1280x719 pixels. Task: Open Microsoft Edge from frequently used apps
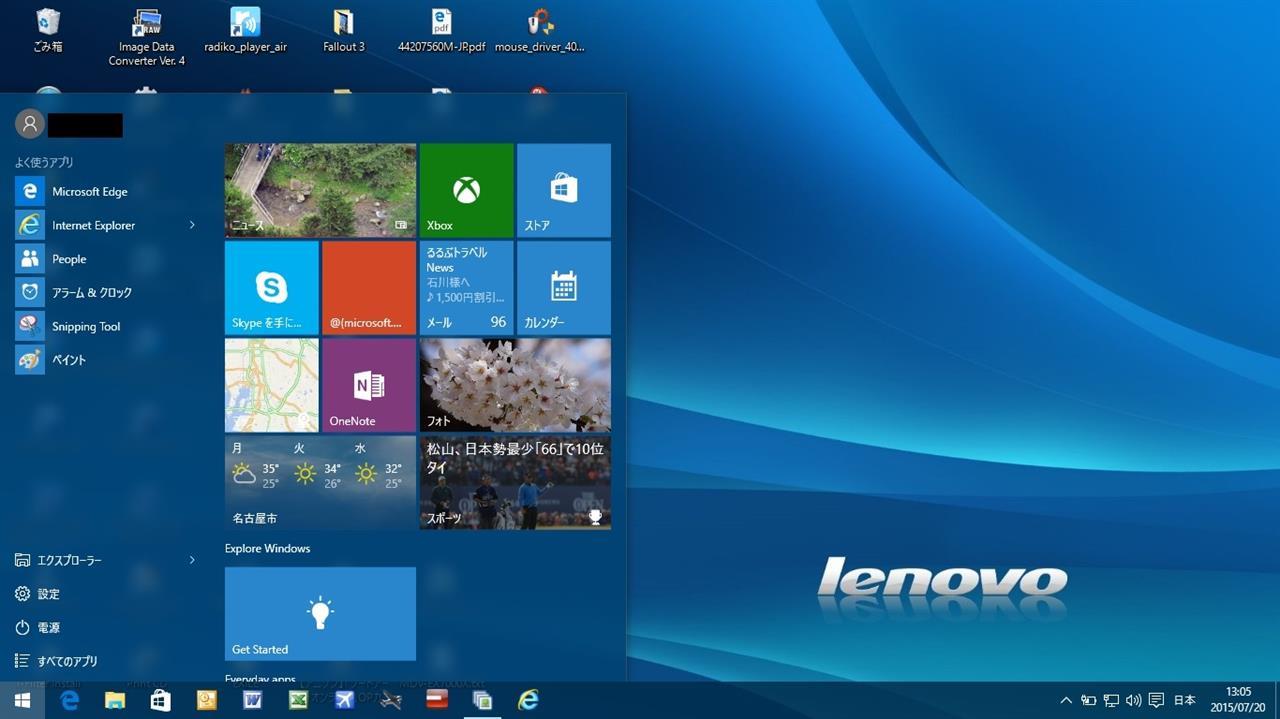click(106, 192)
